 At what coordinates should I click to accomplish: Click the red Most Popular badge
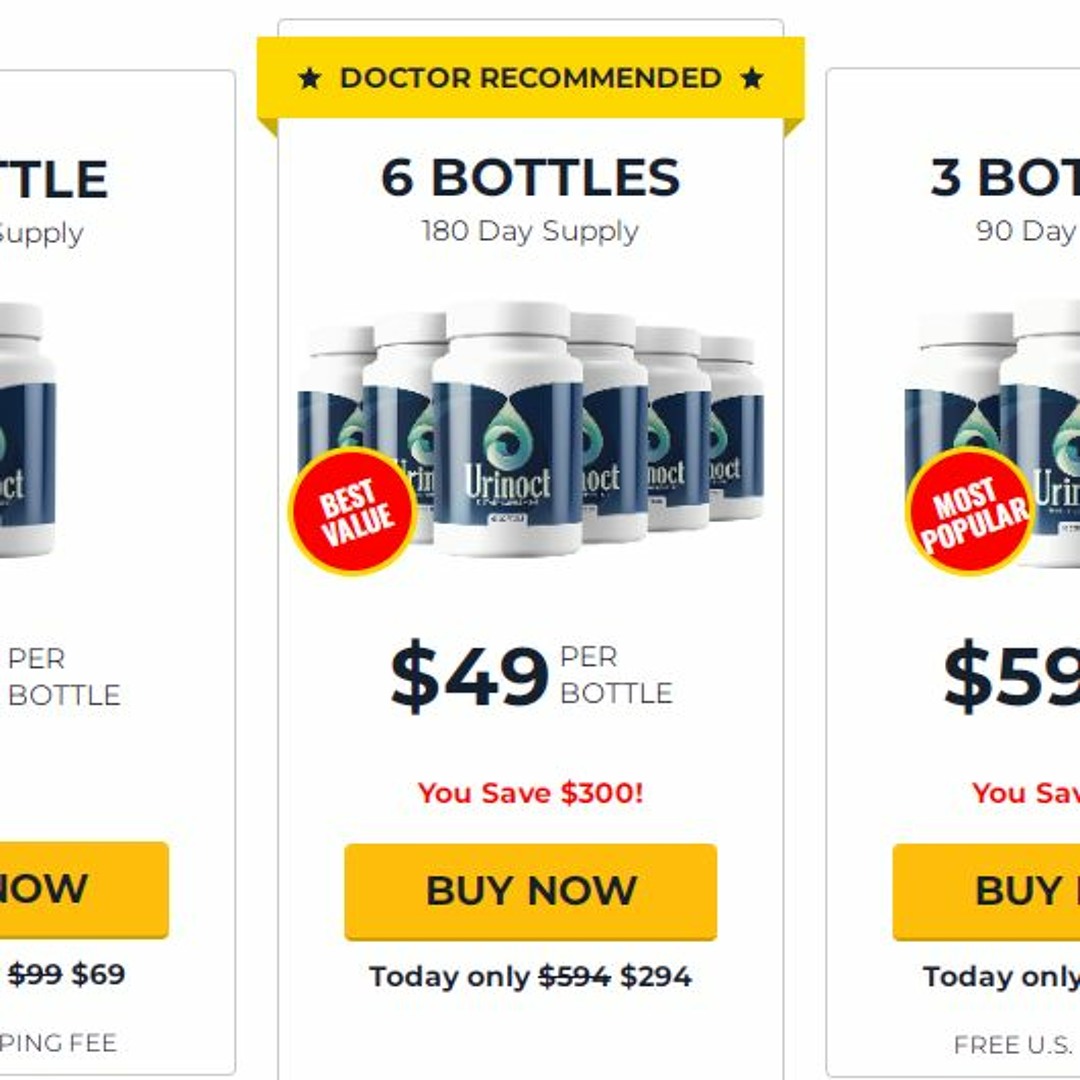(970, 511)
